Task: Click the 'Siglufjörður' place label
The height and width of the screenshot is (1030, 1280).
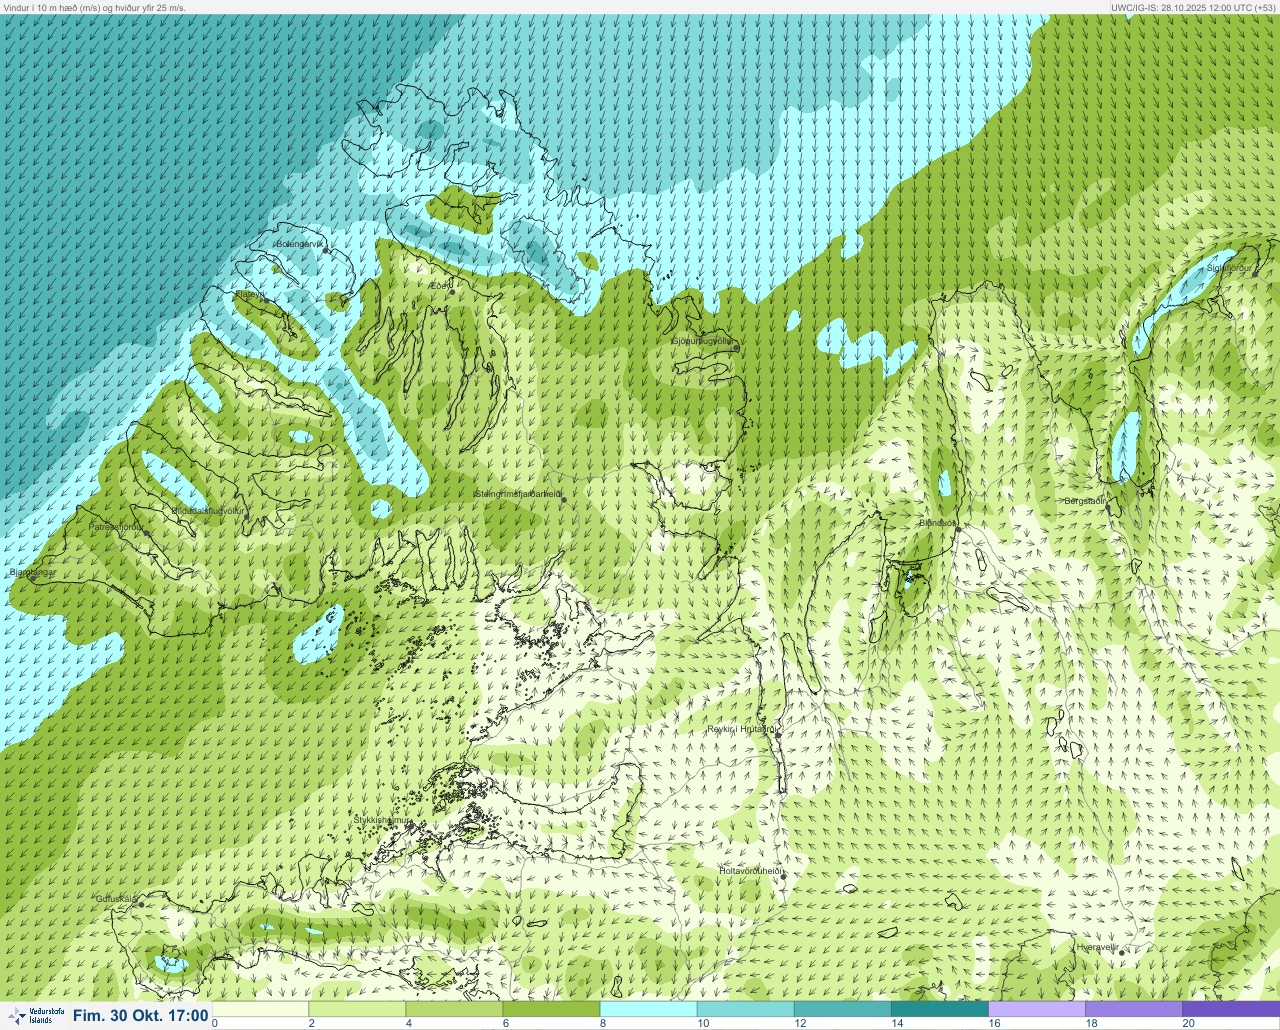Action: click(1229, 268)
